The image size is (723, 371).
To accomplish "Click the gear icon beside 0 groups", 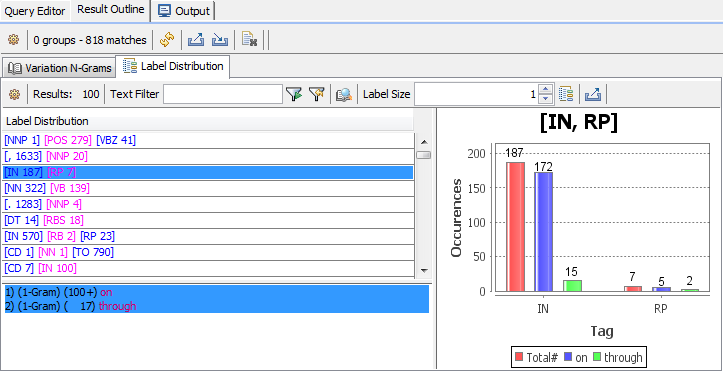I will click(x=13, y=40).
